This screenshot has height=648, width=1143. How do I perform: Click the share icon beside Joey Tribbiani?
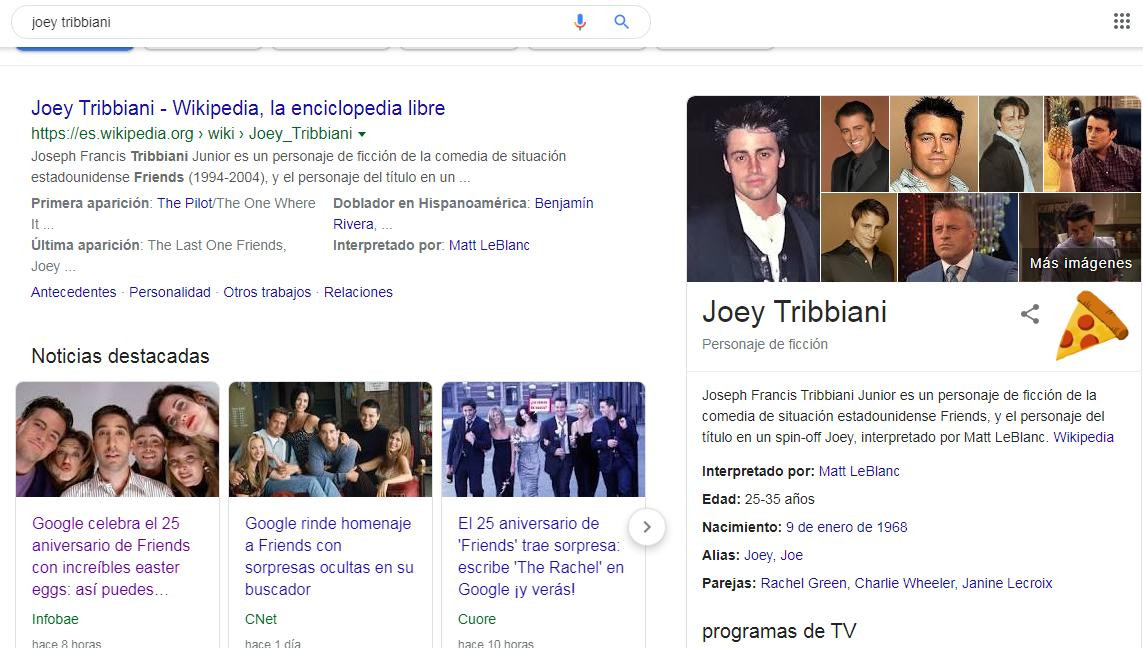point(1030,314)
